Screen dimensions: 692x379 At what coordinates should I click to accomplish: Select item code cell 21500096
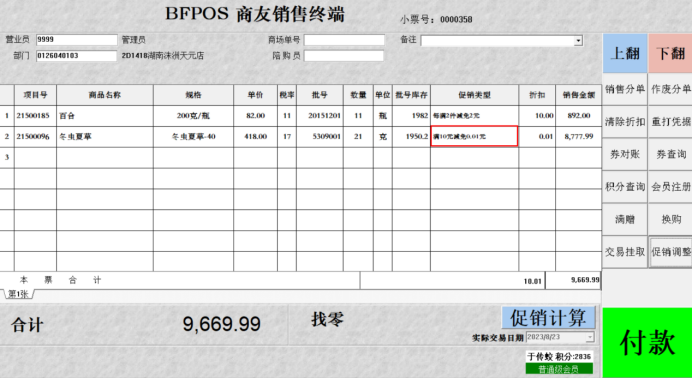(x=35, y=137)
